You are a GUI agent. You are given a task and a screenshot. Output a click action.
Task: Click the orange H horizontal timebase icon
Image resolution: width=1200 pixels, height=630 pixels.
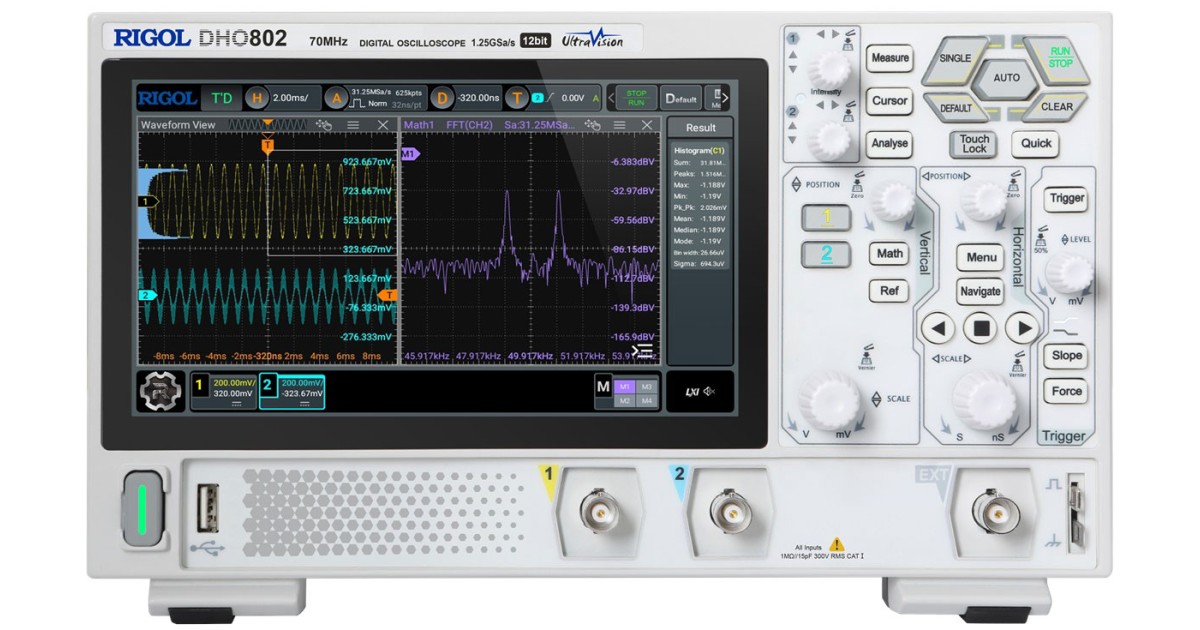pos(257,98)
